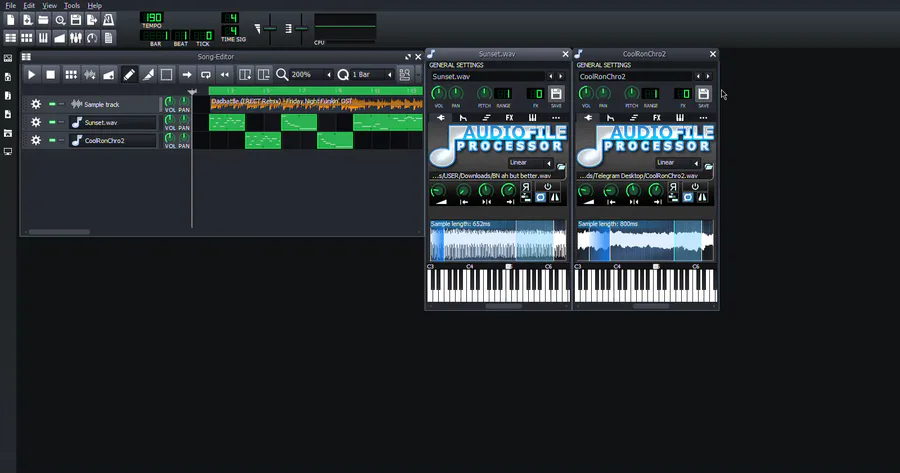Add a sample track in Song Editor
The height and width of the screenshot is (473, 900).
(x=90, y=75)
